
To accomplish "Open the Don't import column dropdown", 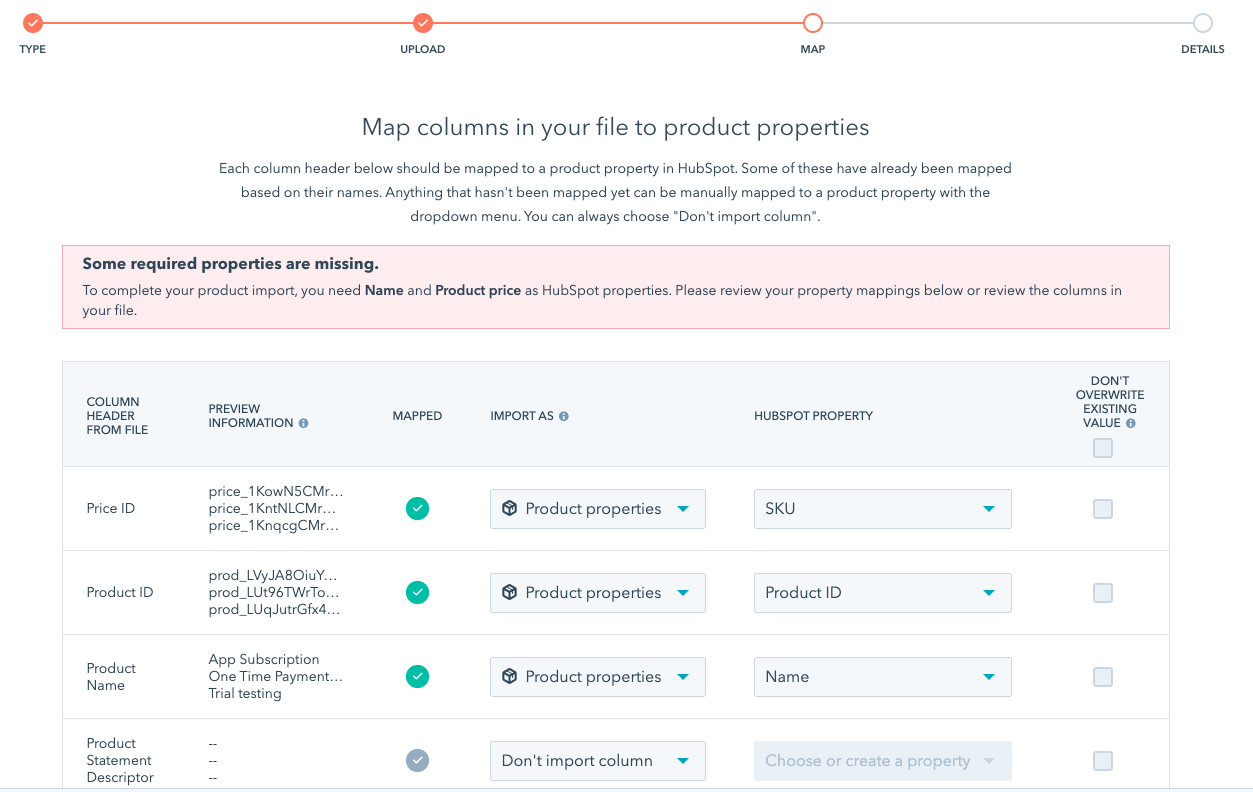I will [597, 761].
